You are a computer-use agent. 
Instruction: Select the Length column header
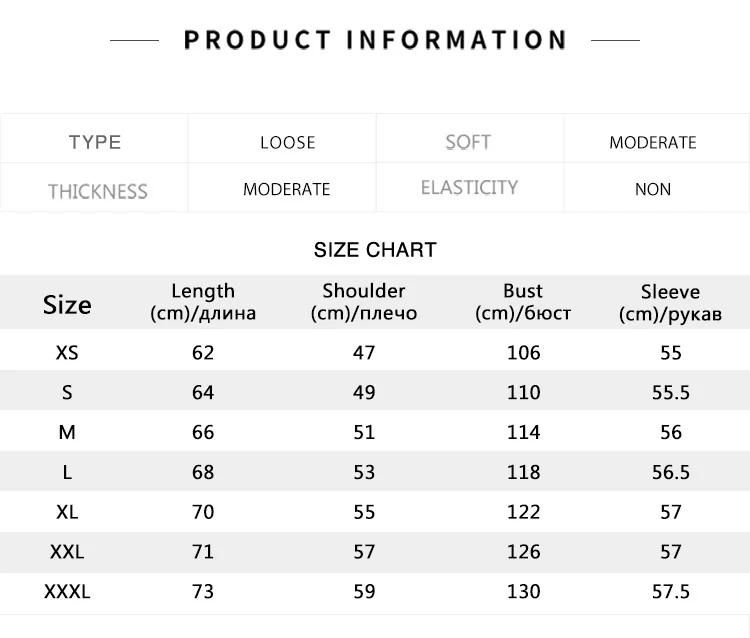pos(203,302)
